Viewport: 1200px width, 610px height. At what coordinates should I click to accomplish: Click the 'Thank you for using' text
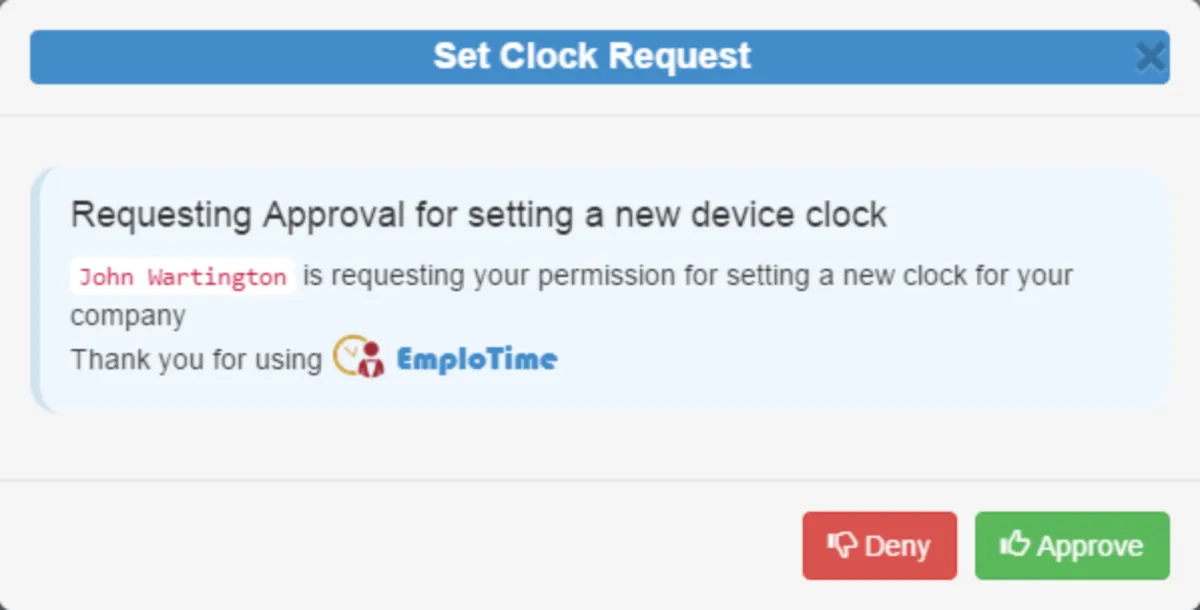click(x=196, y=359)
